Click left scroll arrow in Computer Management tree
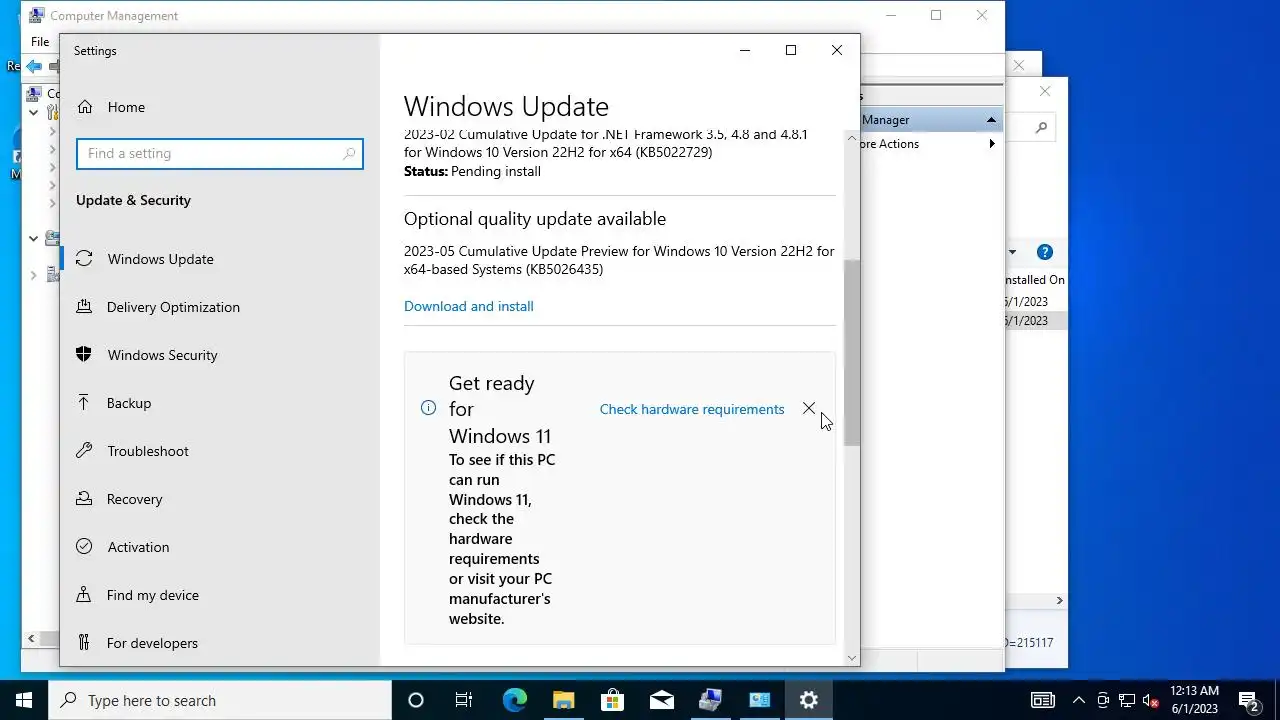 (31, 638)
